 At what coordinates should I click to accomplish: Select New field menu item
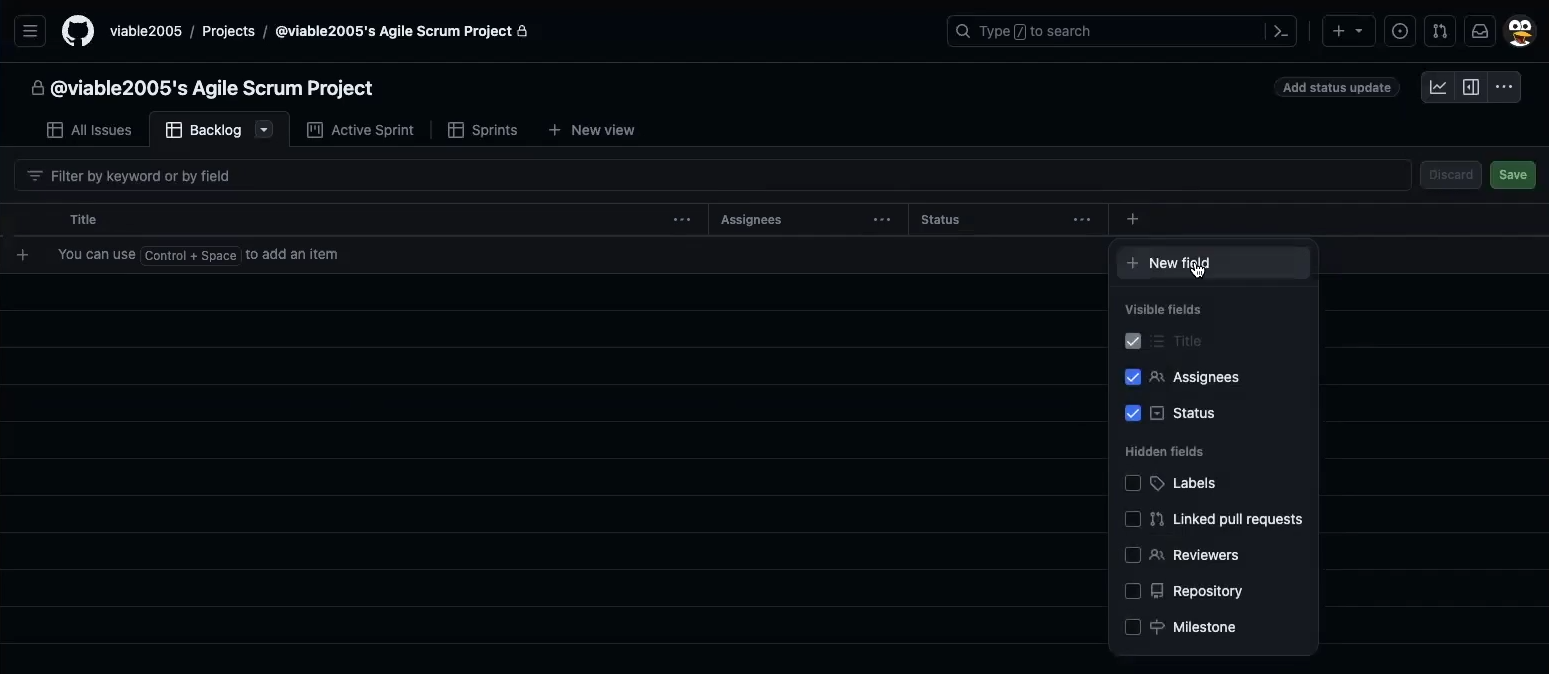pyautogui.click(x=1178, y=263)
